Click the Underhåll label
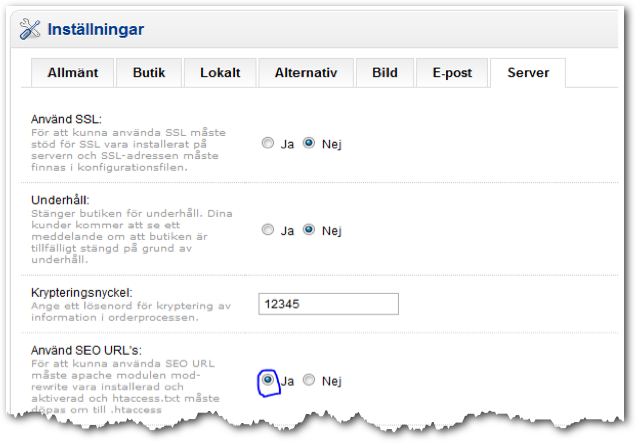The height and width of the screenshot is (447, 638). coord(60,200)
